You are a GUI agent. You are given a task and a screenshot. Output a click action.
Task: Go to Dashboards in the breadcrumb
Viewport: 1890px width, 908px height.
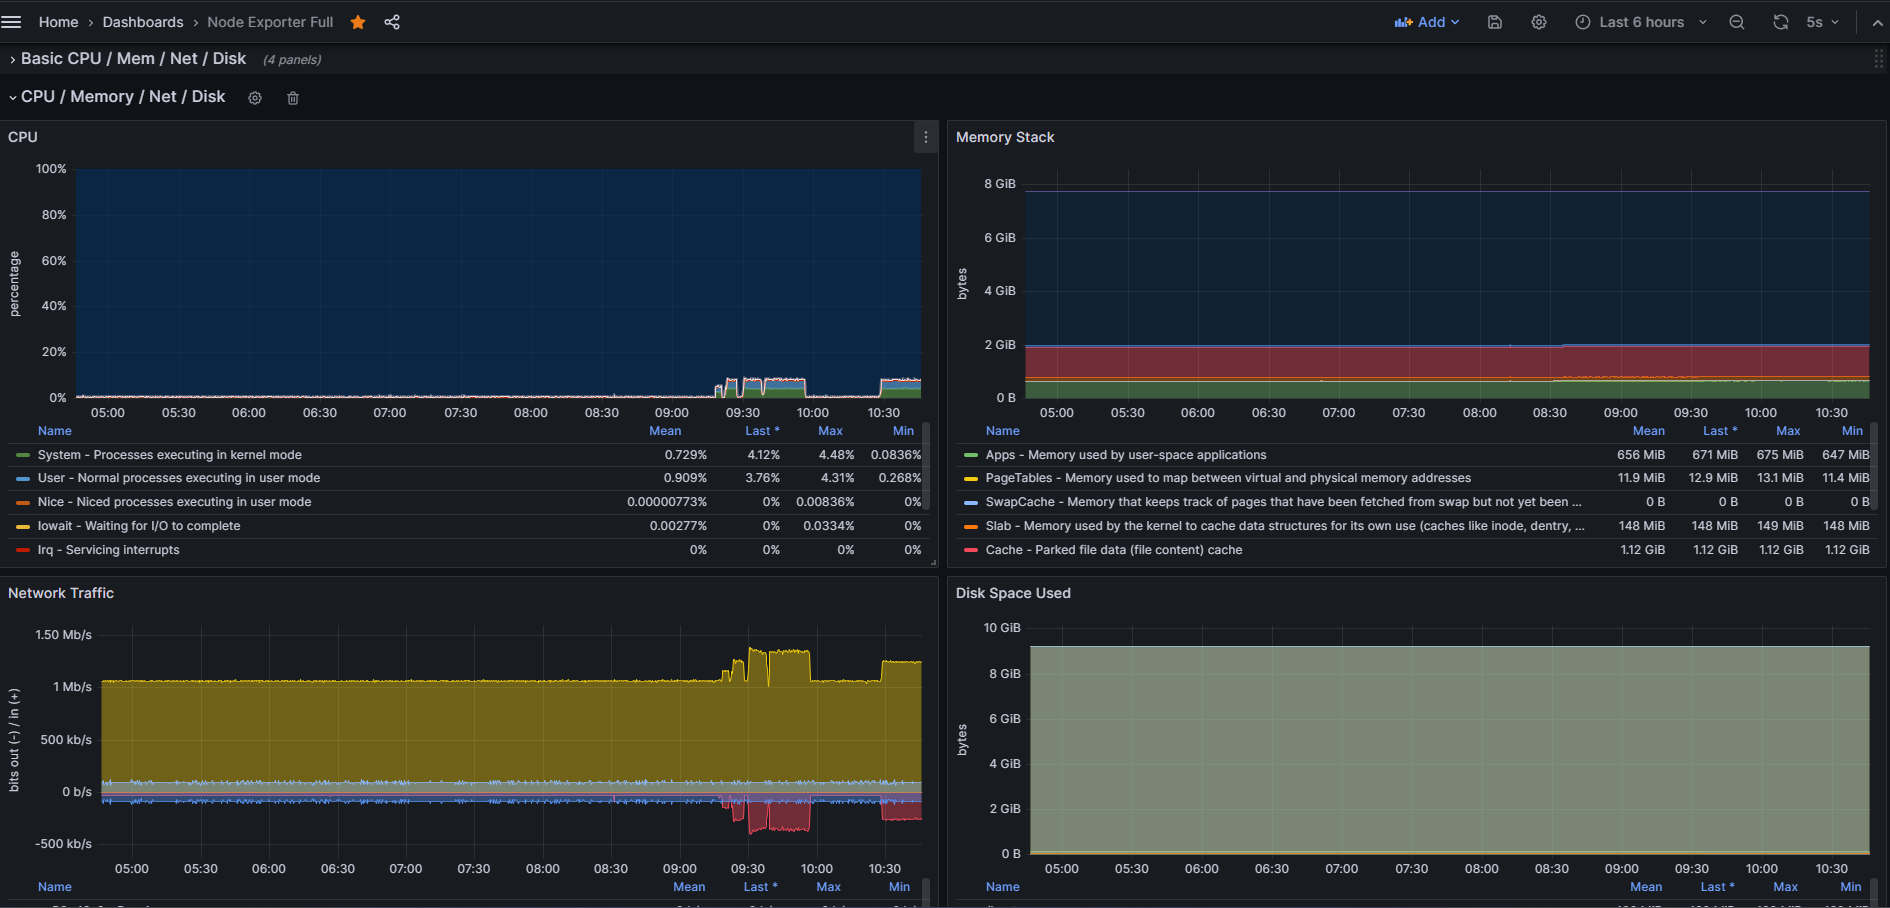[x=143, y=22]
